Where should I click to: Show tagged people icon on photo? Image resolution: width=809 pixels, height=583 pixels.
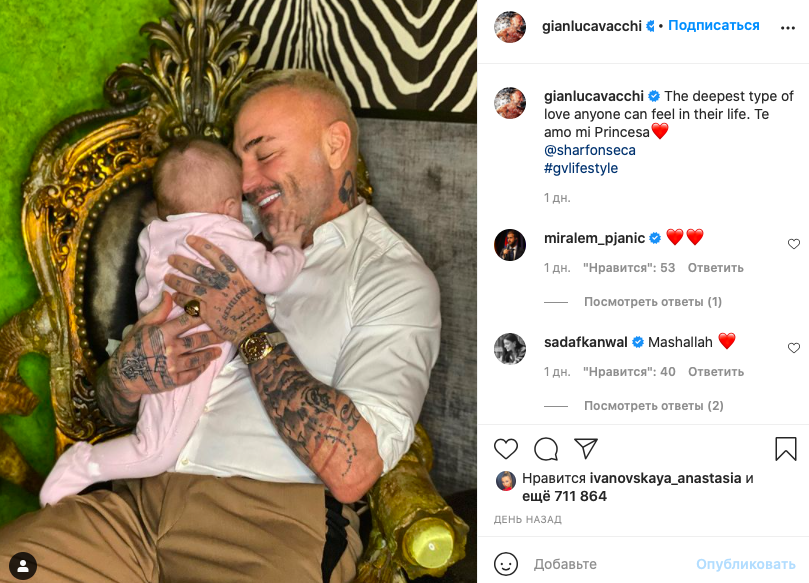click(23, 566)
